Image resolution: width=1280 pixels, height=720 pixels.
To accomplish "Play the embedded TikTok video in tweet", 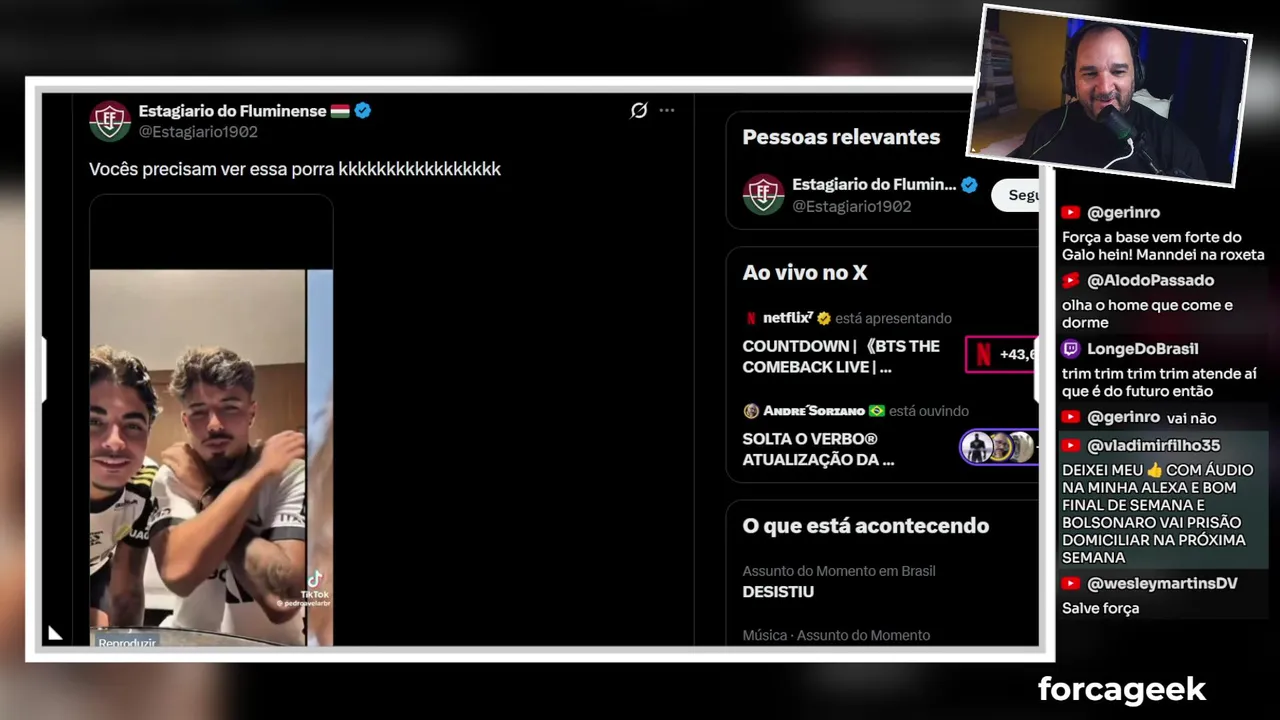I will [x=211, y=420].
